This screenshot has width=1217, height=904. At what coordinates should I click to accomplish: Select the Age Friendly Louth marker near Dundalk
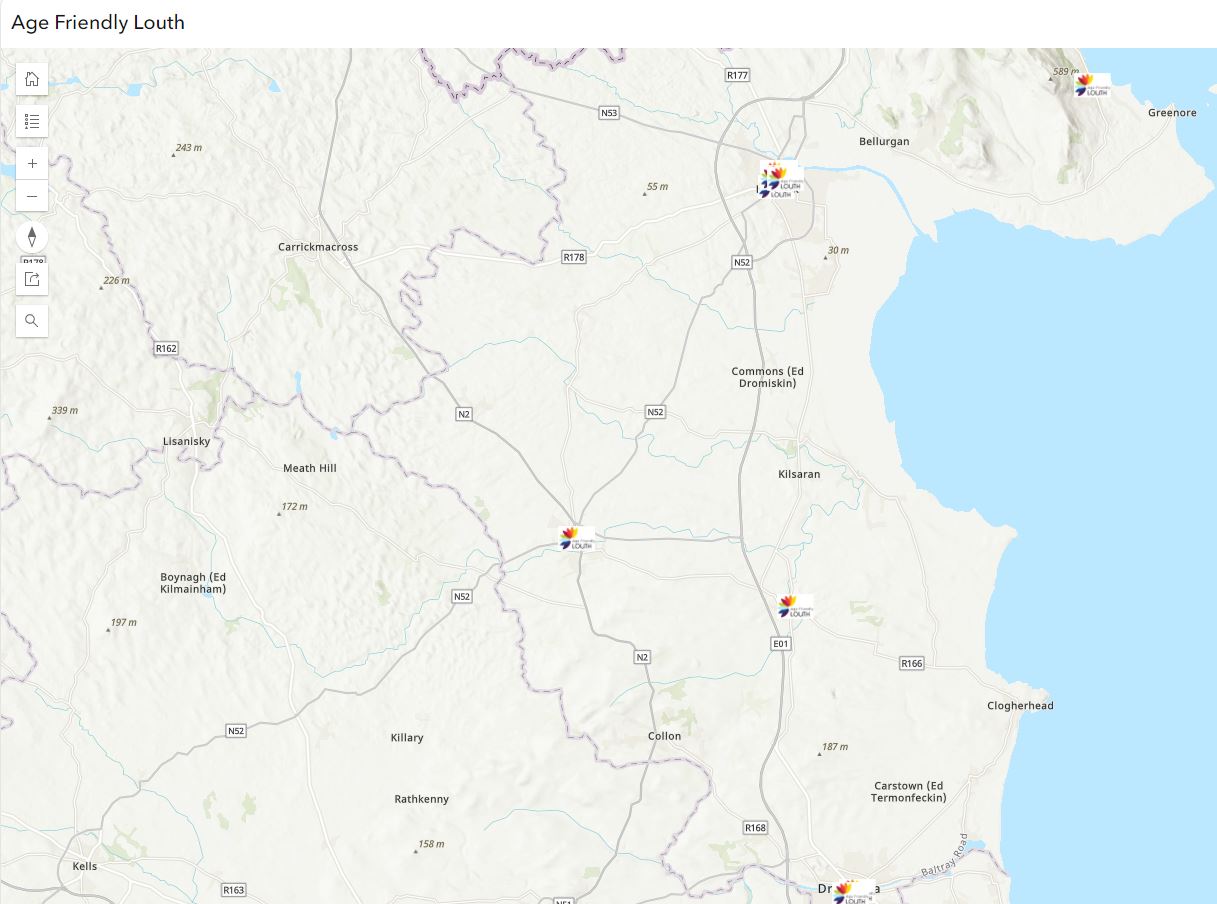[779, 177]
